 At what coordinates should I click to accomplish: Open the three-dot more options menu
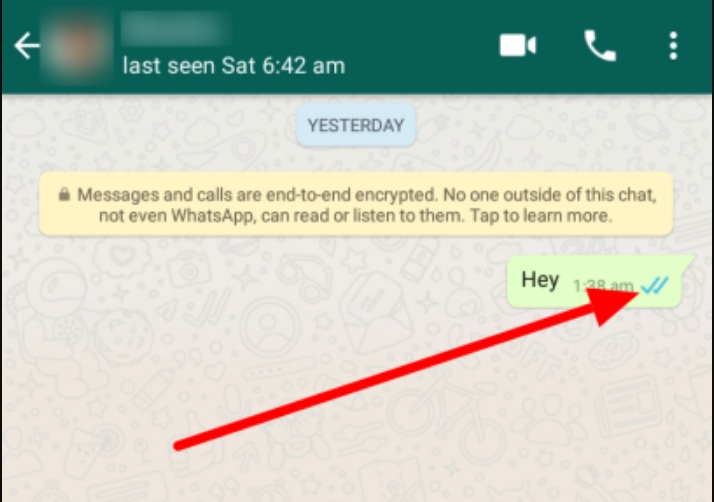click(x=673, y=45)
